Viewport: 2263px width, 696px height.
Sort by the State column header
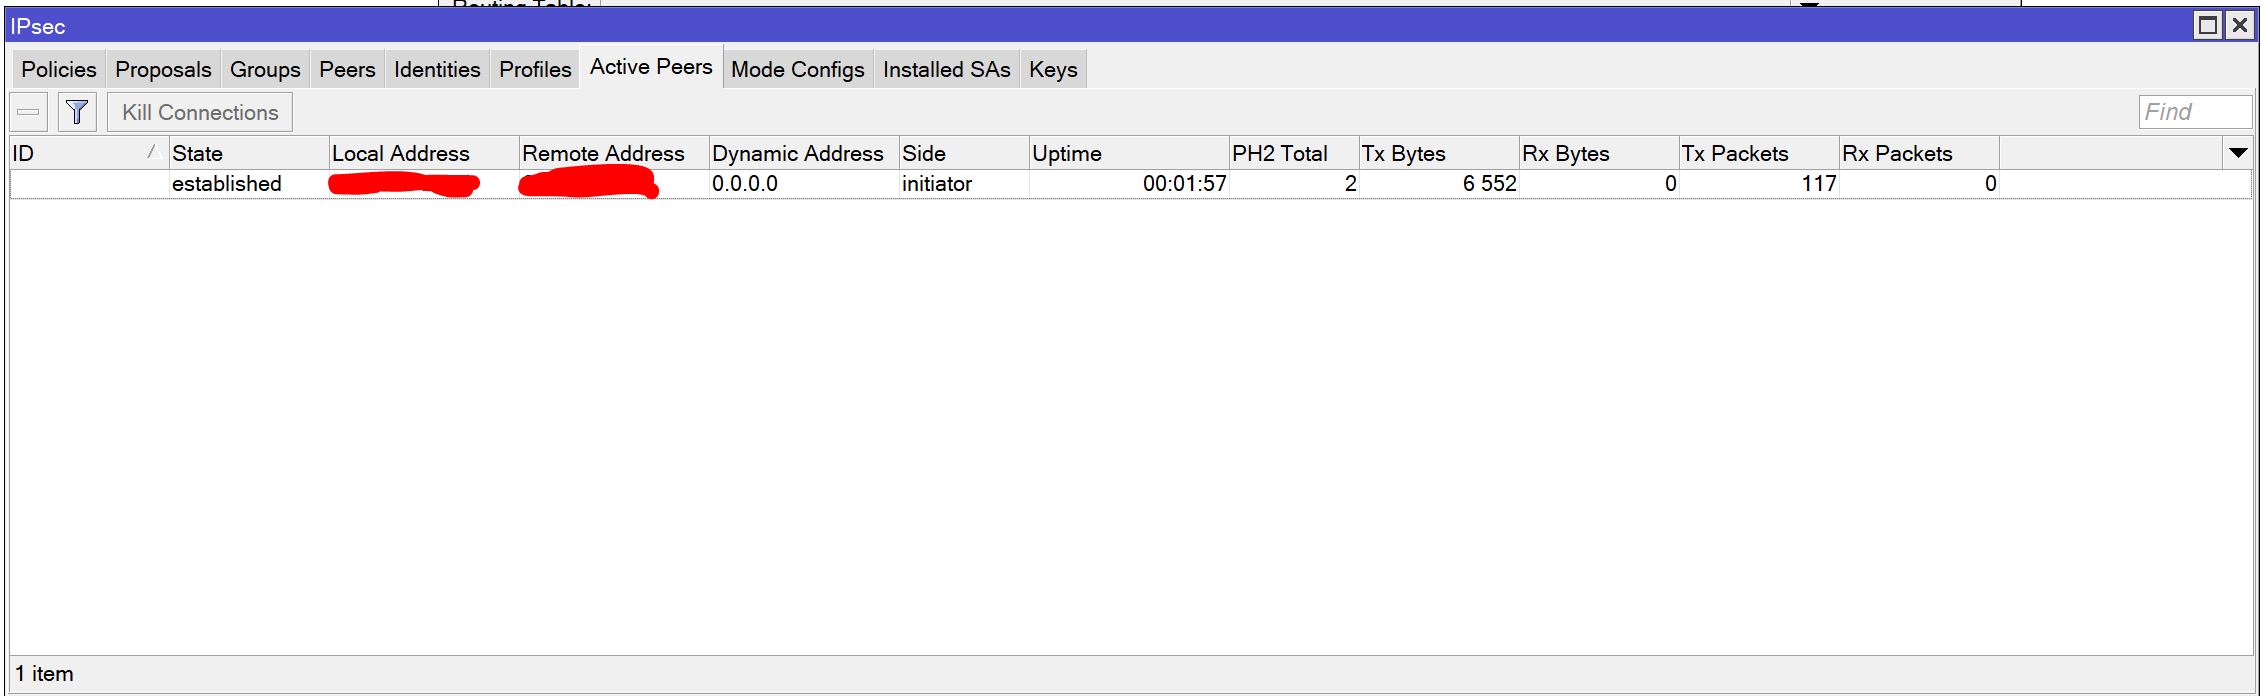249,153
